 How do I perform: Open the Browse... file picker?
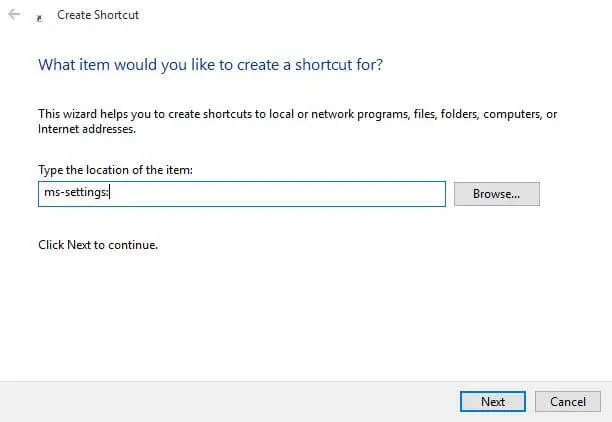[x=496, y=194]
